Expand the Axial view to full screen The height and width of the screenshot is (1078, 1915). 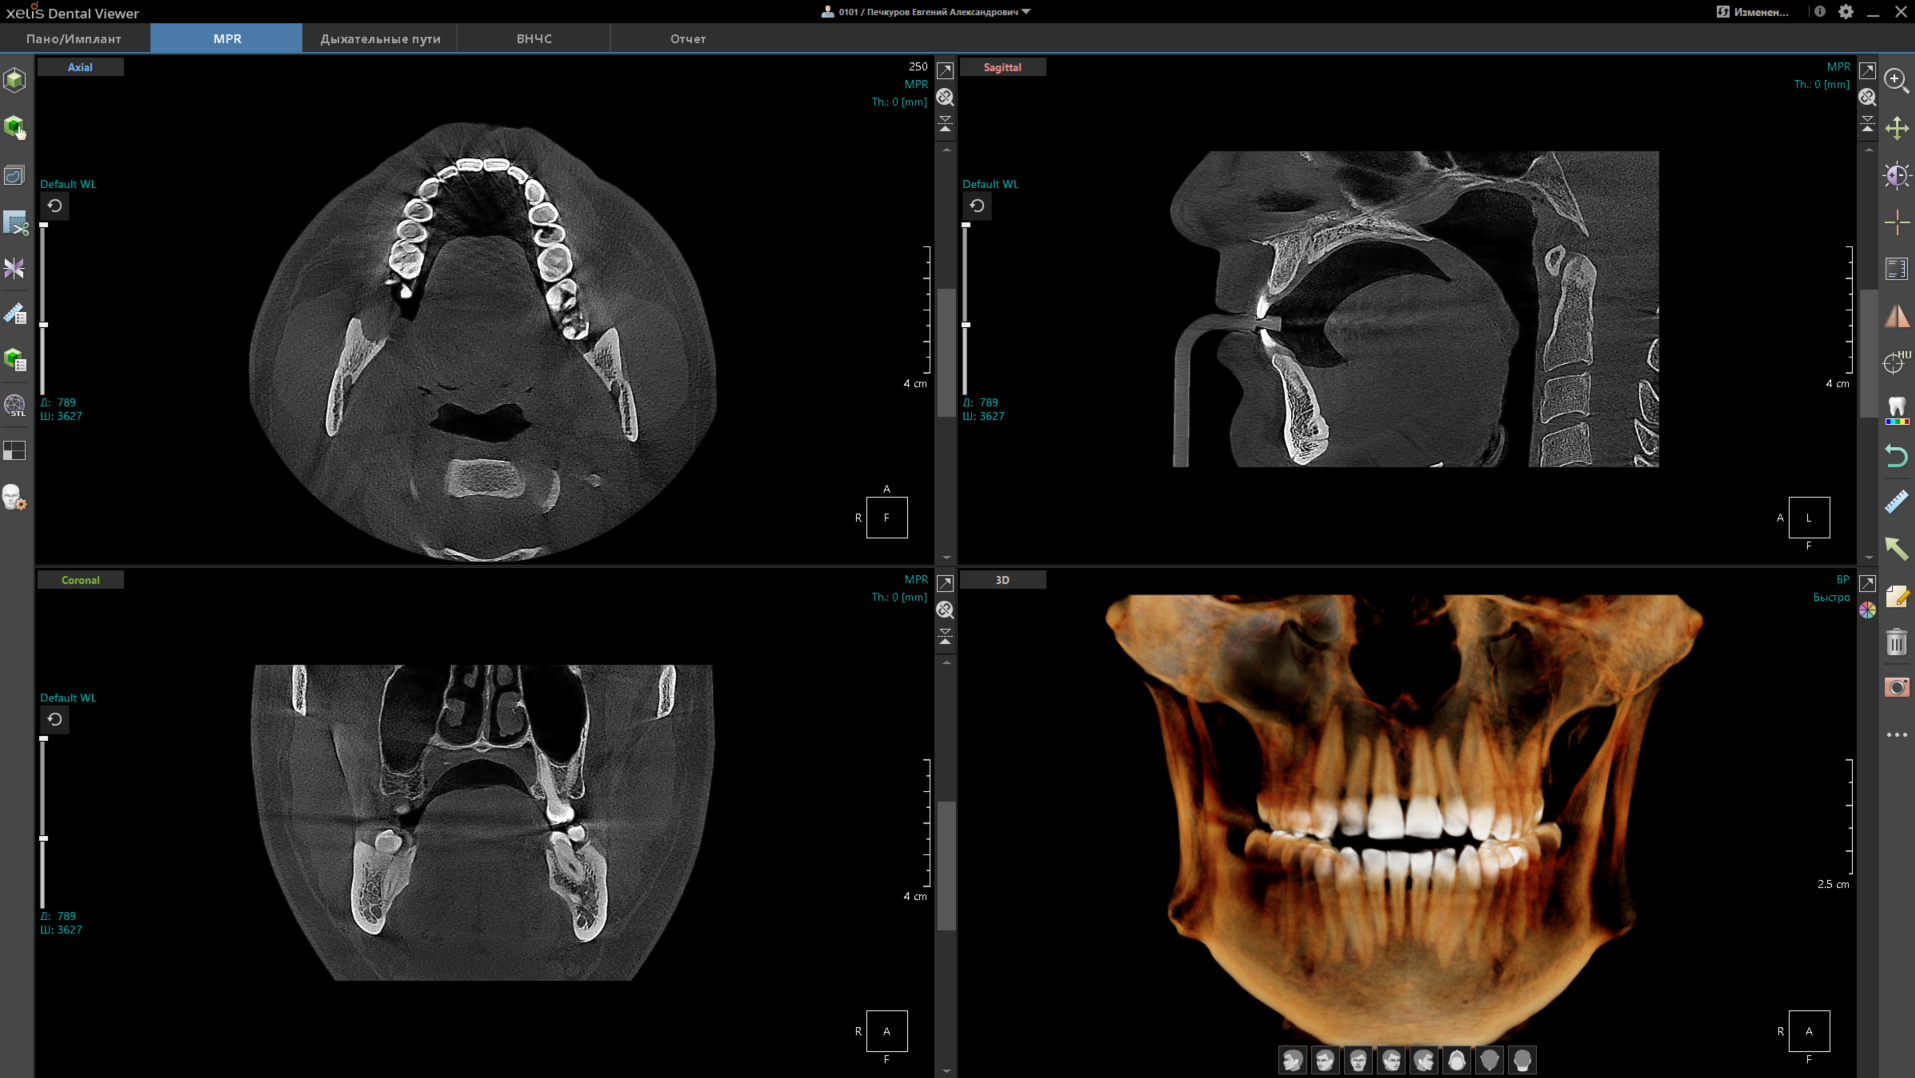pos(945,70)
